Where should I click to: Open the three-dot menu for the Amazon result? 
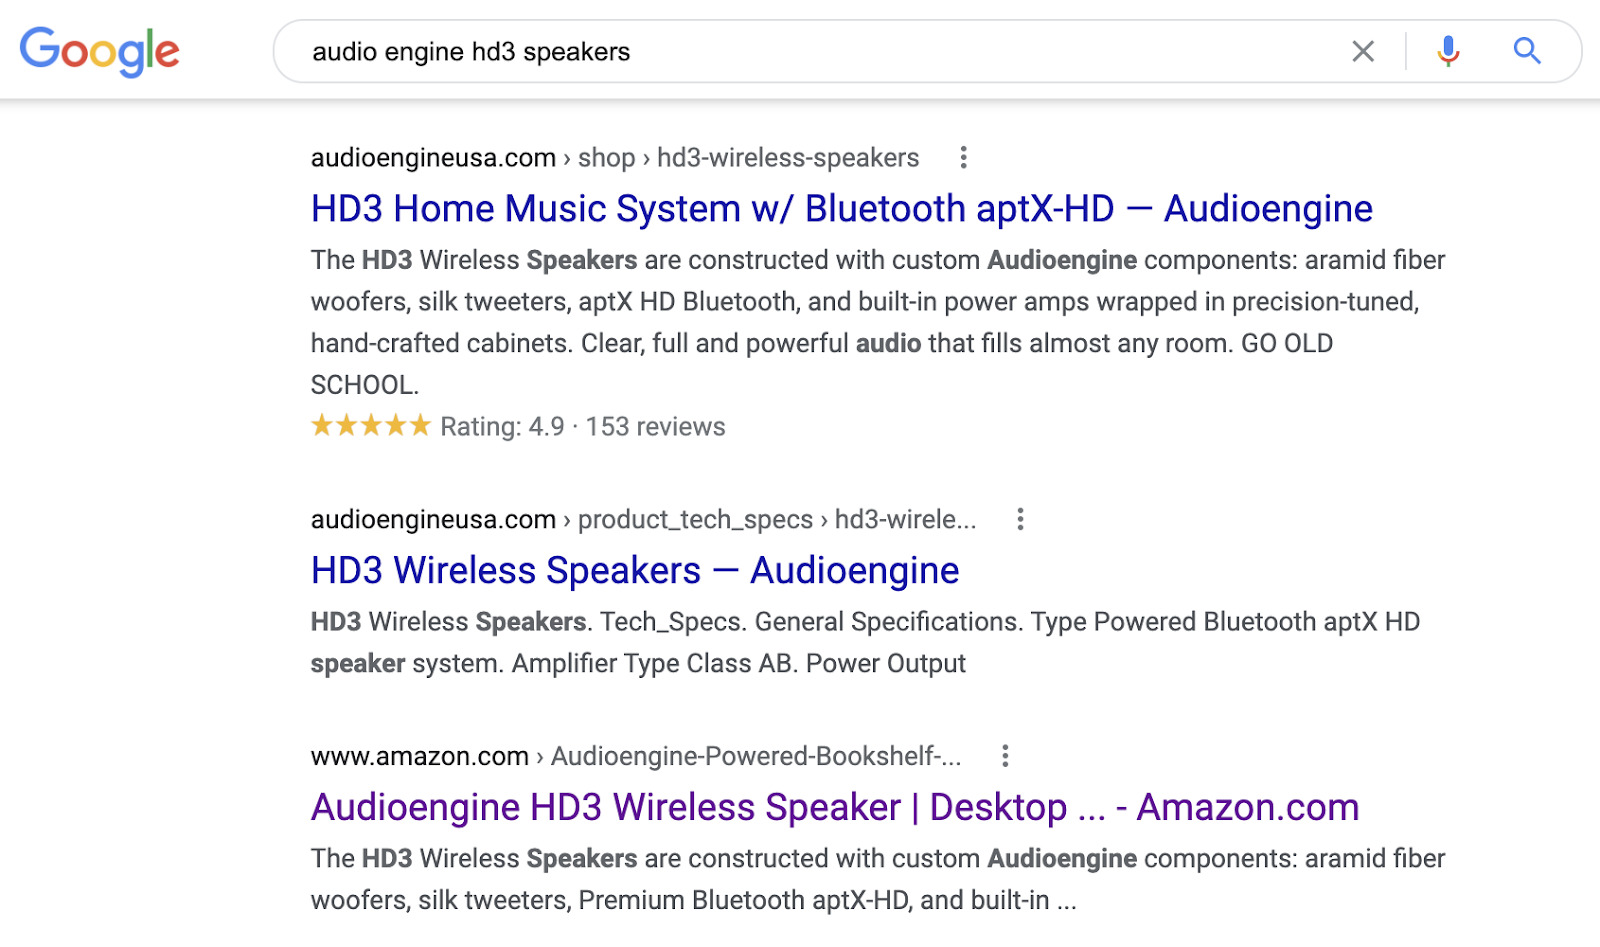tap(1005, 756)
